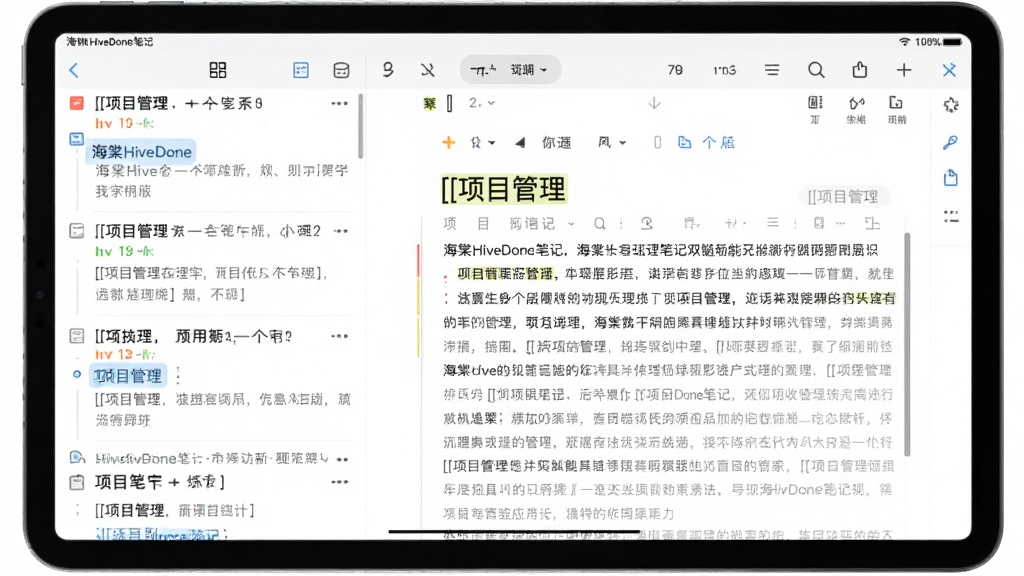Tap the share icon in top toolbar
This screenshot has height=576, width=1024.
click(859, 69)
